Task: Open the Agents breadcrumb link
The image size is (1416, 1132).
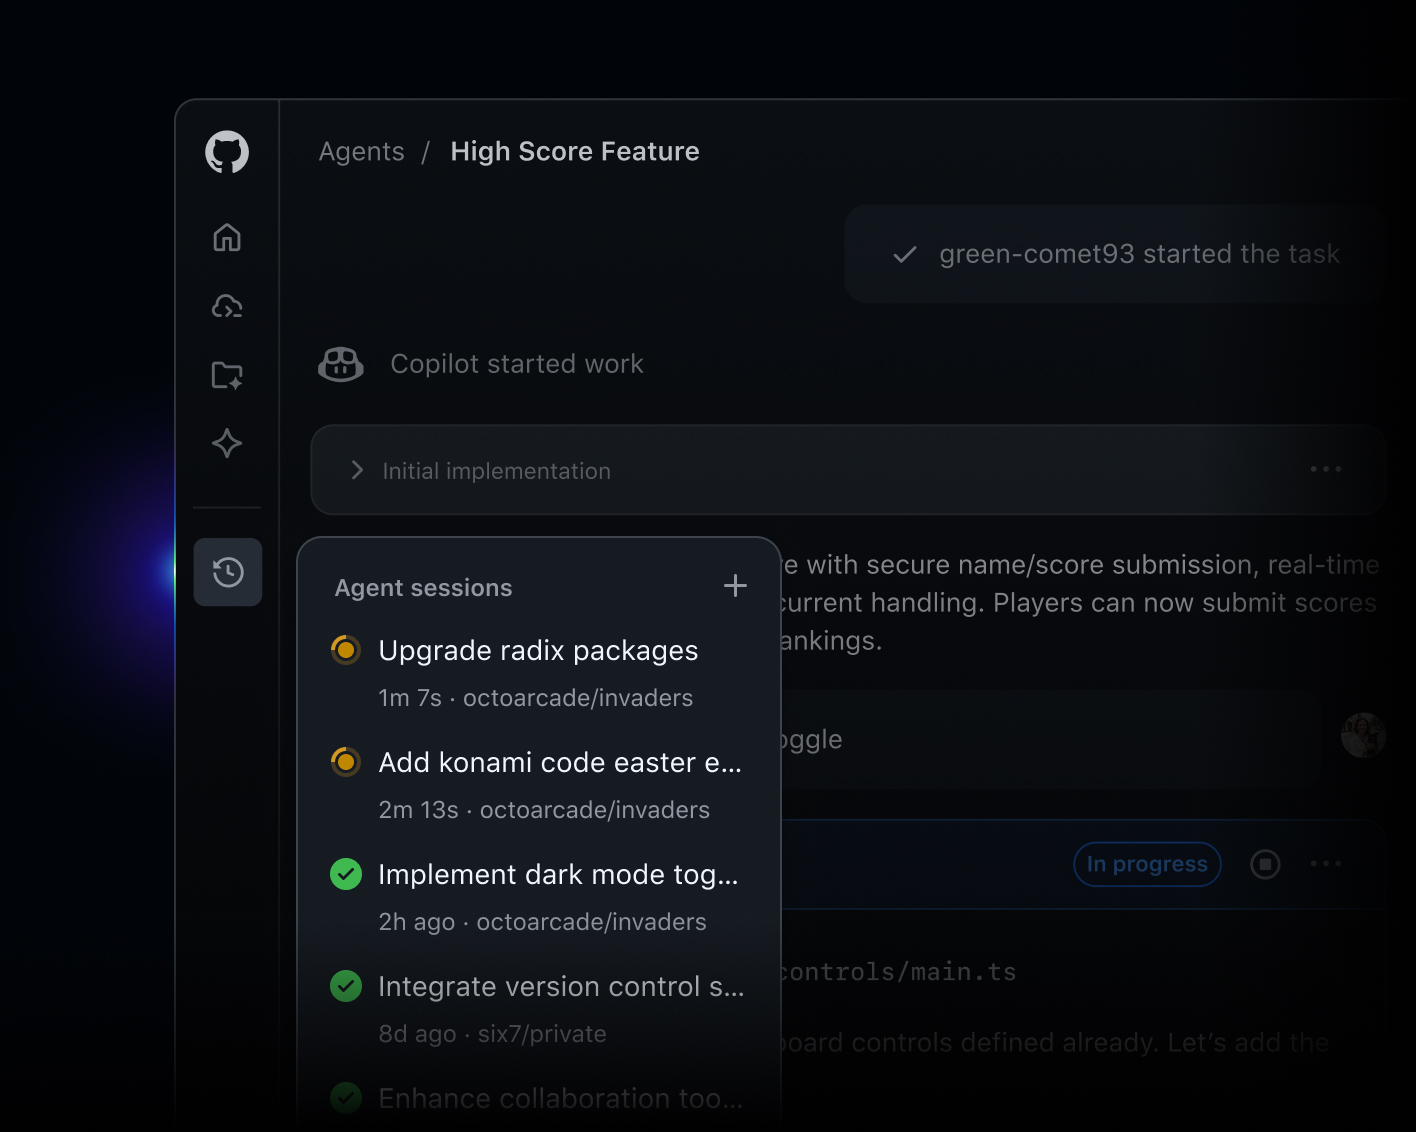Action: [361, 152]
